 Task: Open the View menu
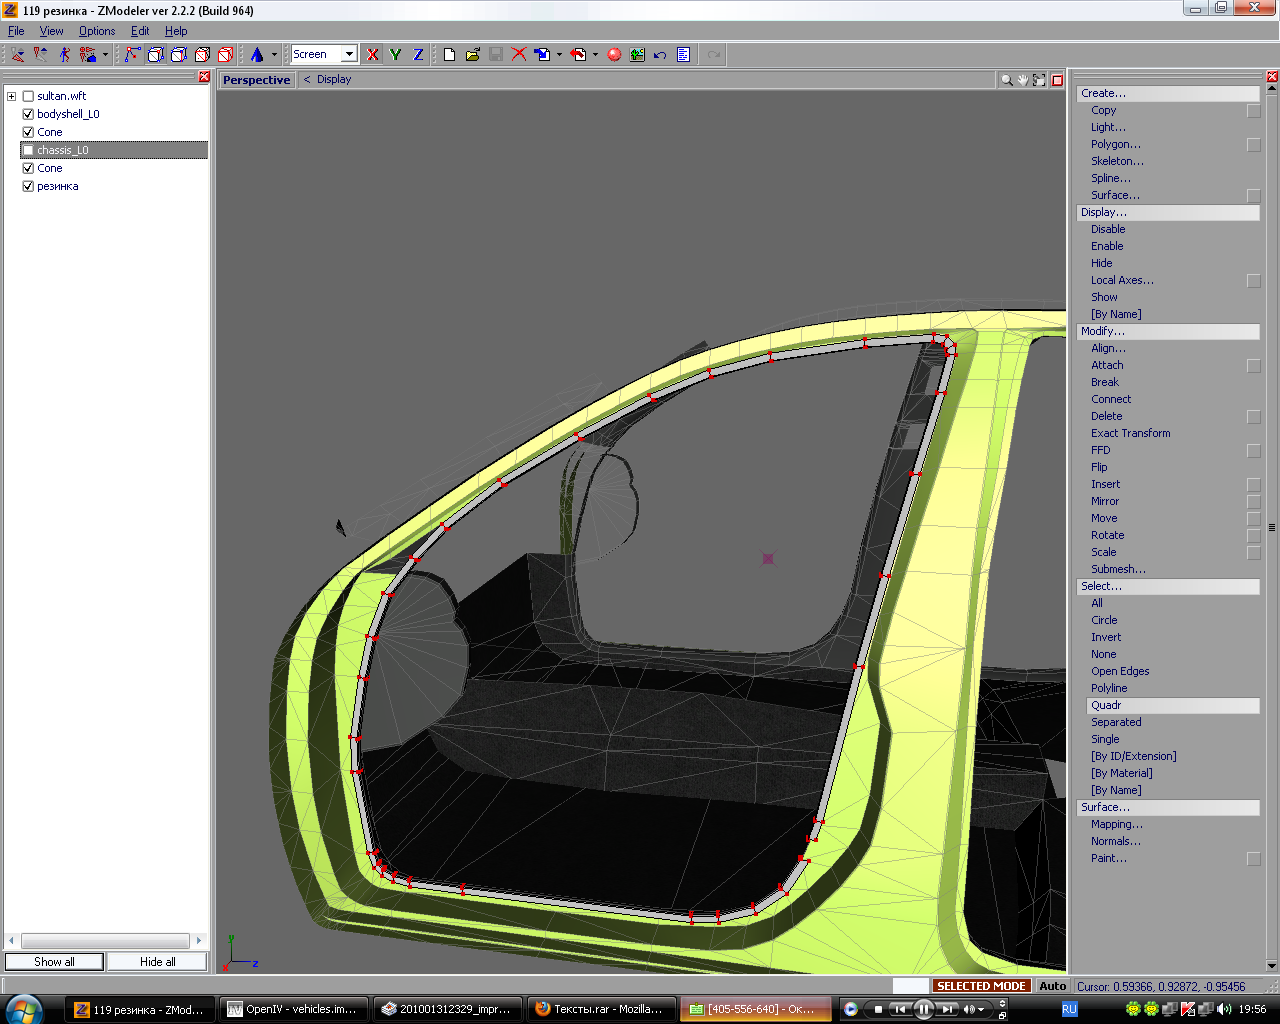pyautogui.click(x=51, y=31)
